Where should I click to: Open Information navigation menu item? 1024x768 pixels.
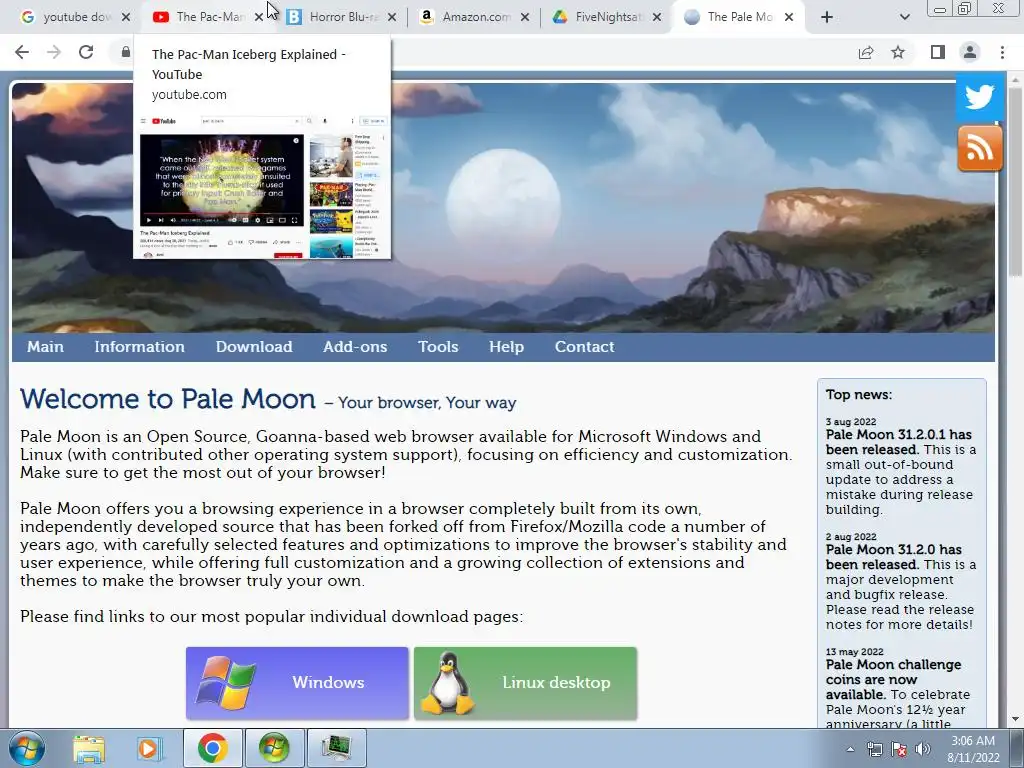(x=139, y=347)
